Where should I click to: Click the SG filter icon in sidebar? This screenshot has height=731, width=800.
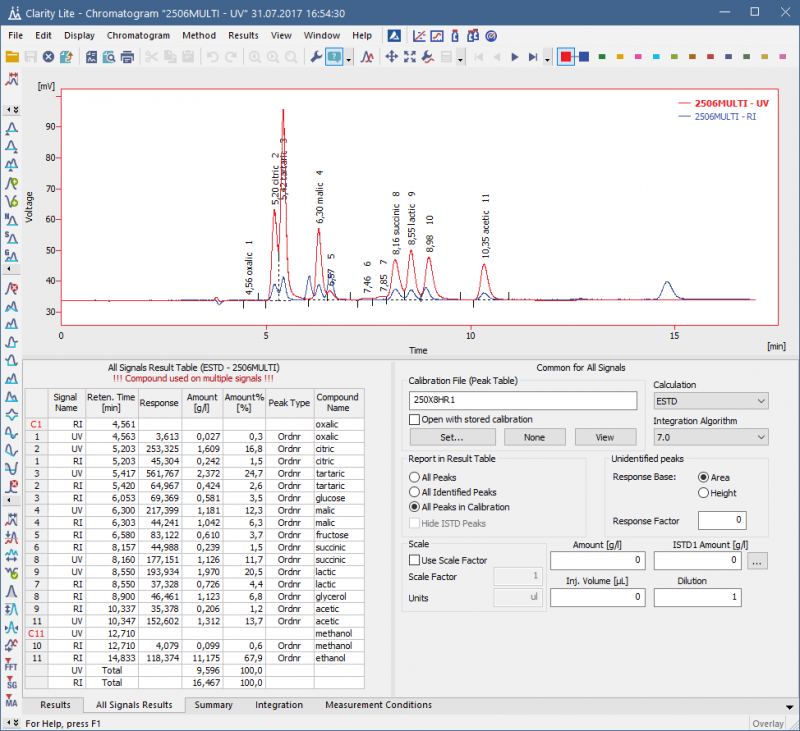(12, 681)
